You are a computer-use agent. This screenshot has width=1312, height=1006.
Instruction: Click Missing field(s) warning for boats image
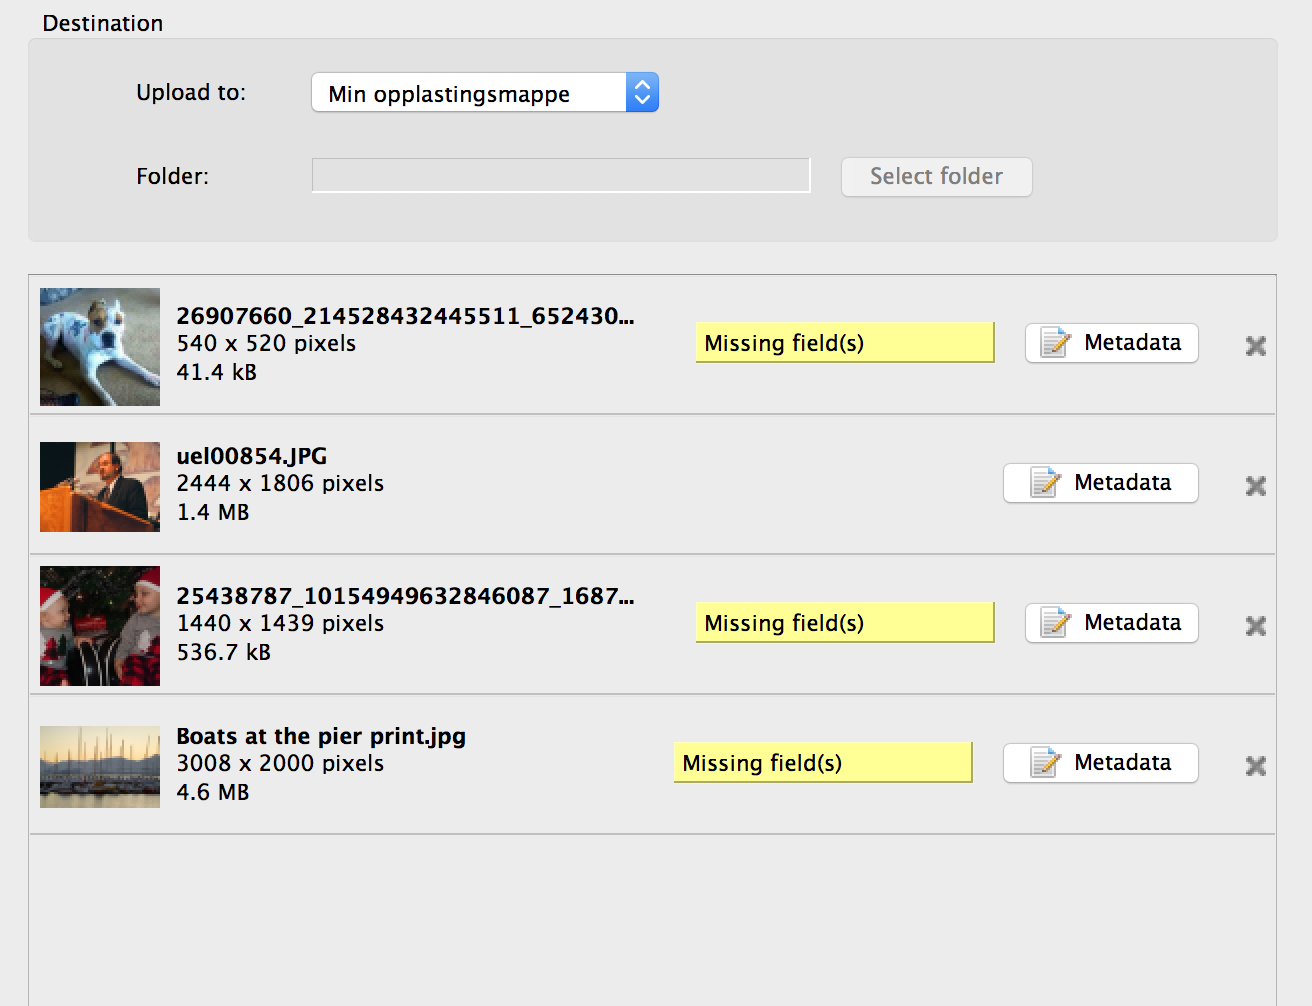(x=822, y=763)
